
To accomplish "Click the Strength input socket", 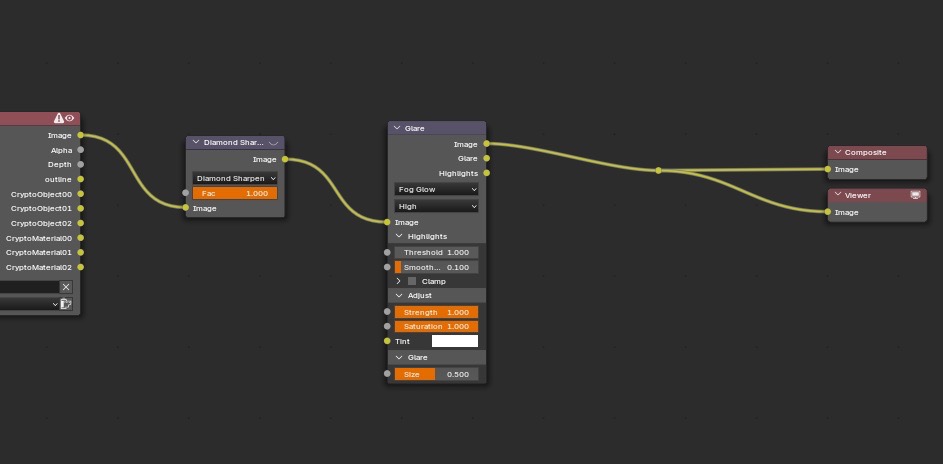I will [387, 312].
